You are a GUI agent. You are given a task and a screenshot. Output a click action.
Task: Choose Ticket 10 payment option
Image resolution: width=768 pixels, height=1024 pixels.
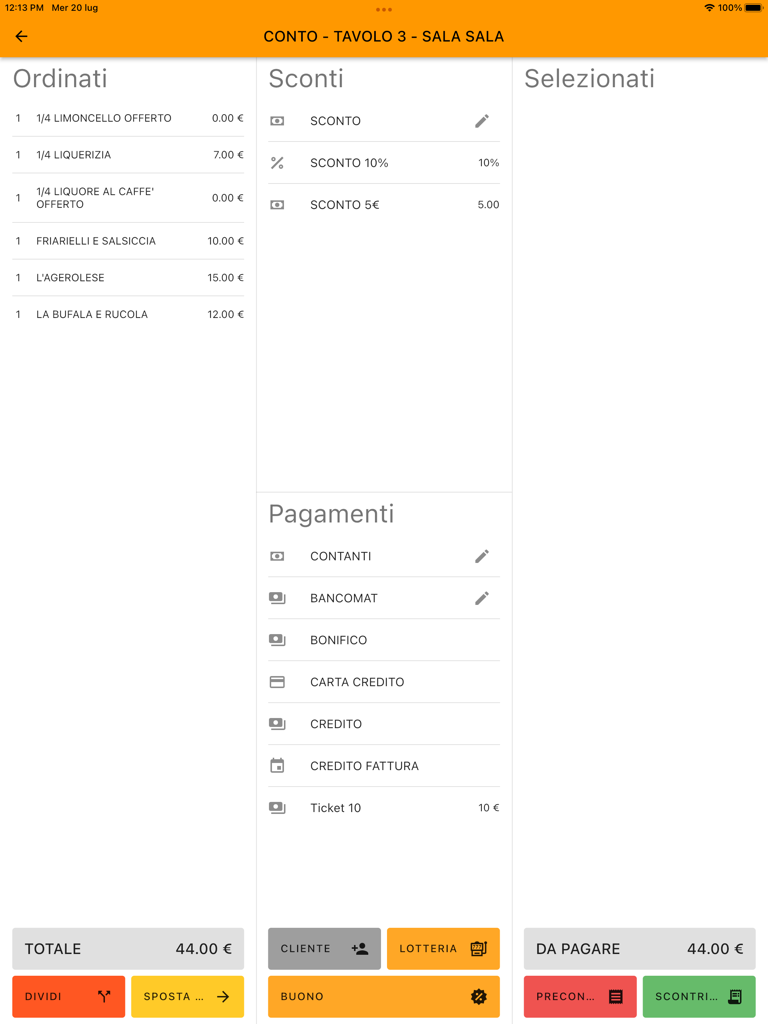point(384,808)
